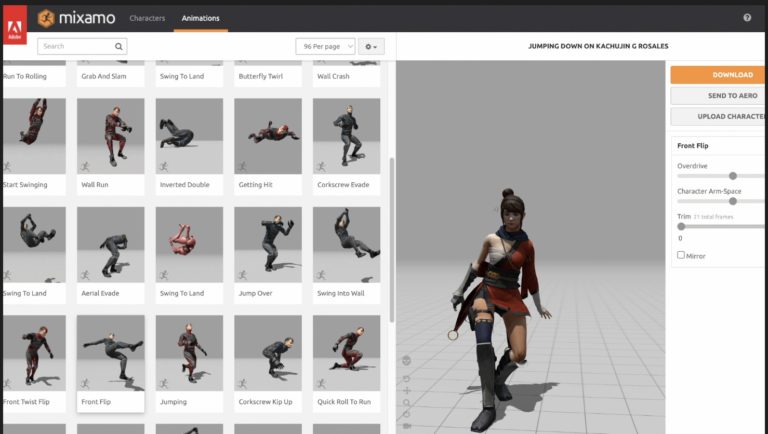Click the orange Download button

[x=719, y=75]
